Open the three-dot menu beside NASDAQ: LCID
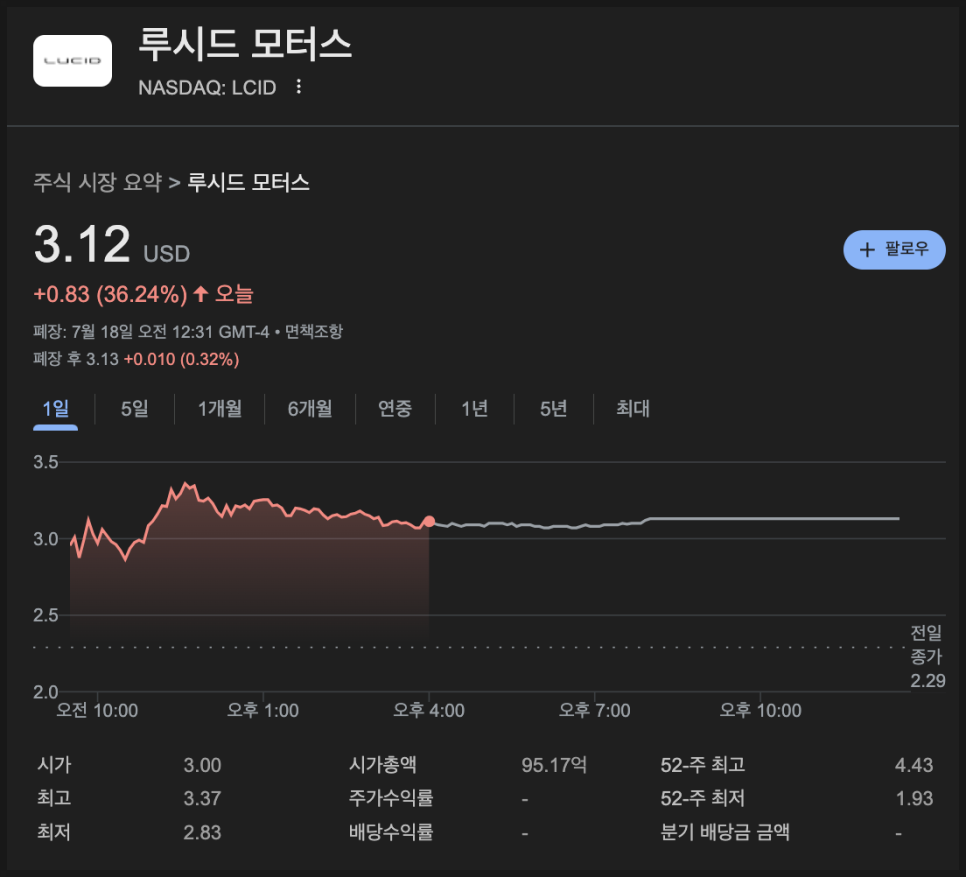The width and height of the screenshot is (966, 877). coord(299,87)
